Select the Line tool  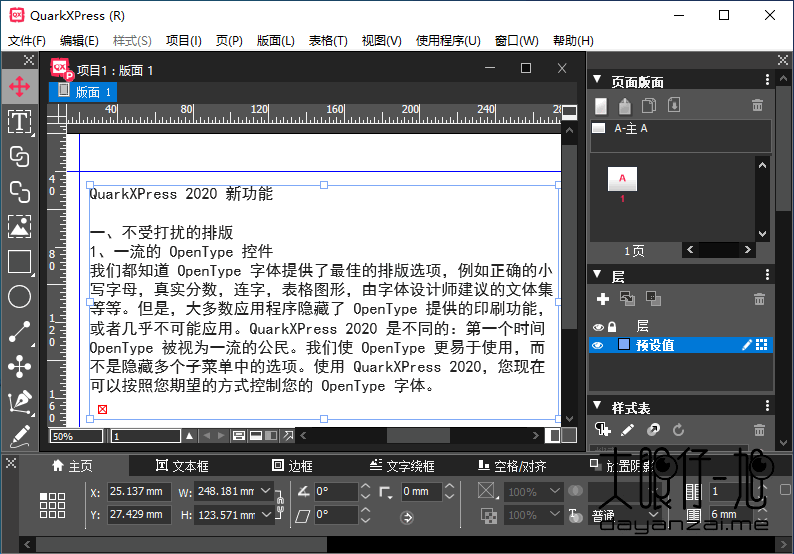[19, 332]
